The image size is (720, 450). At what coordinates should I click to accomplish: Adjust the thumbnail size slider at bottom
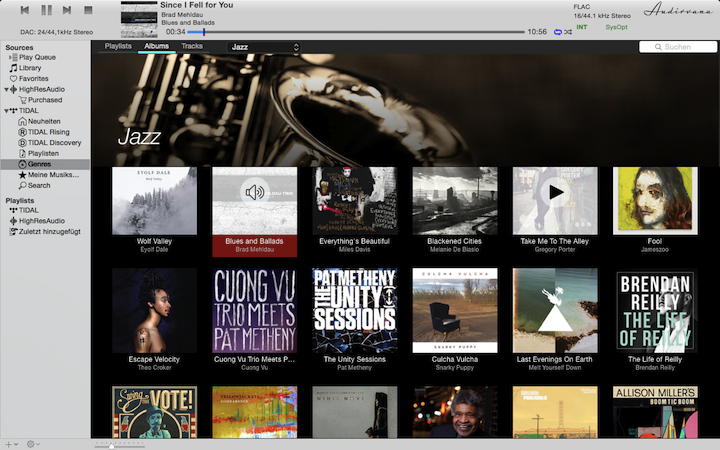(119, 444)
